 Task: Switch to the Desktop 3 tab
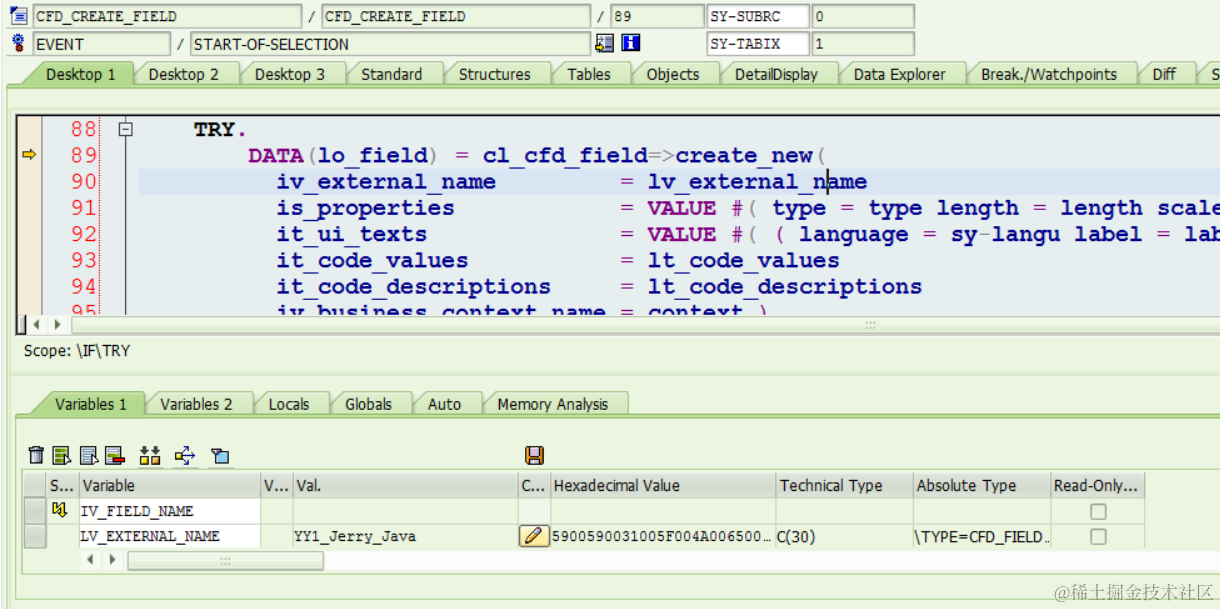(290, 74)
